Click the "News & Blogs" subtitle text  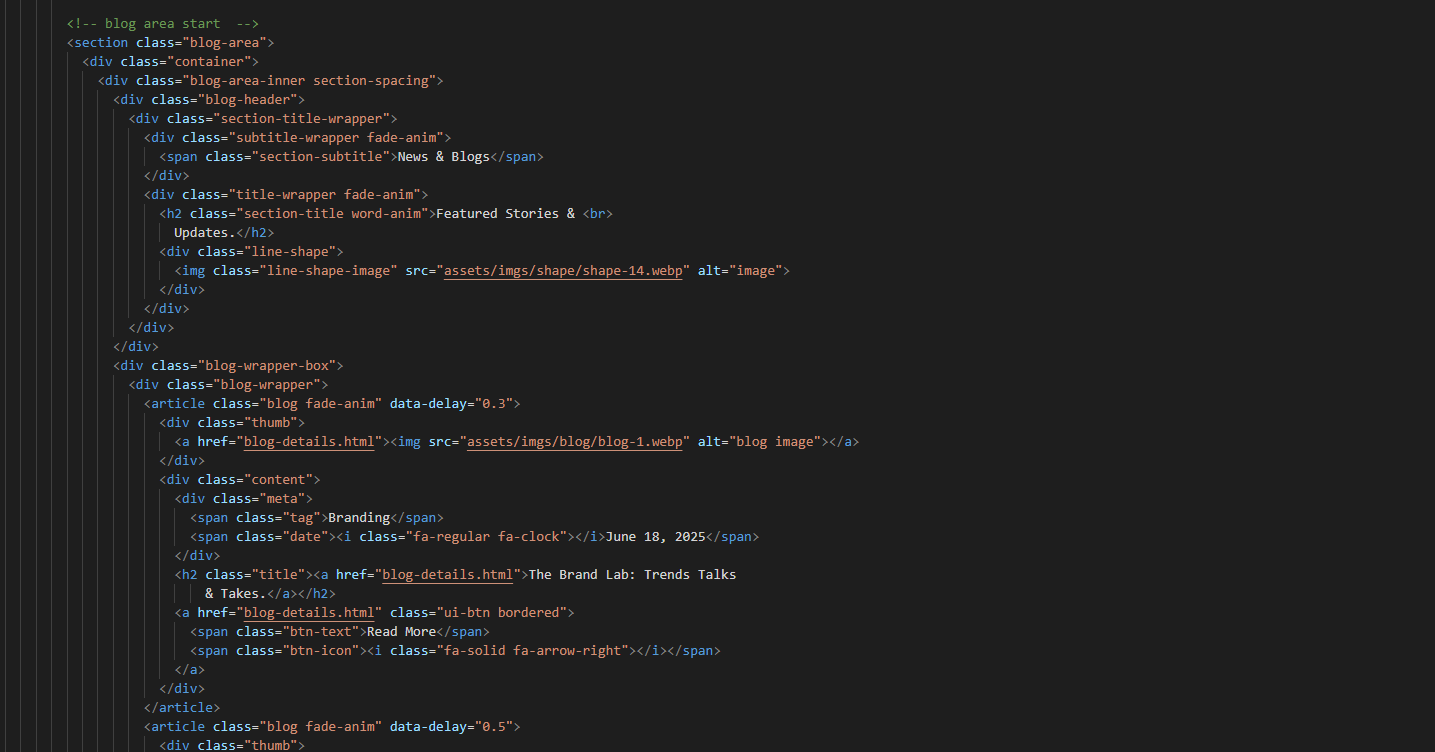(x=443, y=157)
